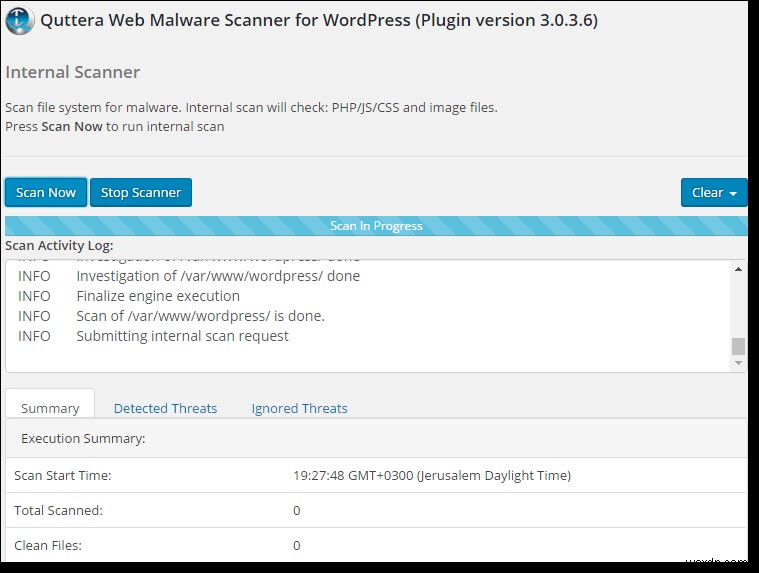Click the Execution Summary header
Viewport: 759px width, 573px height.
[83, 438]
